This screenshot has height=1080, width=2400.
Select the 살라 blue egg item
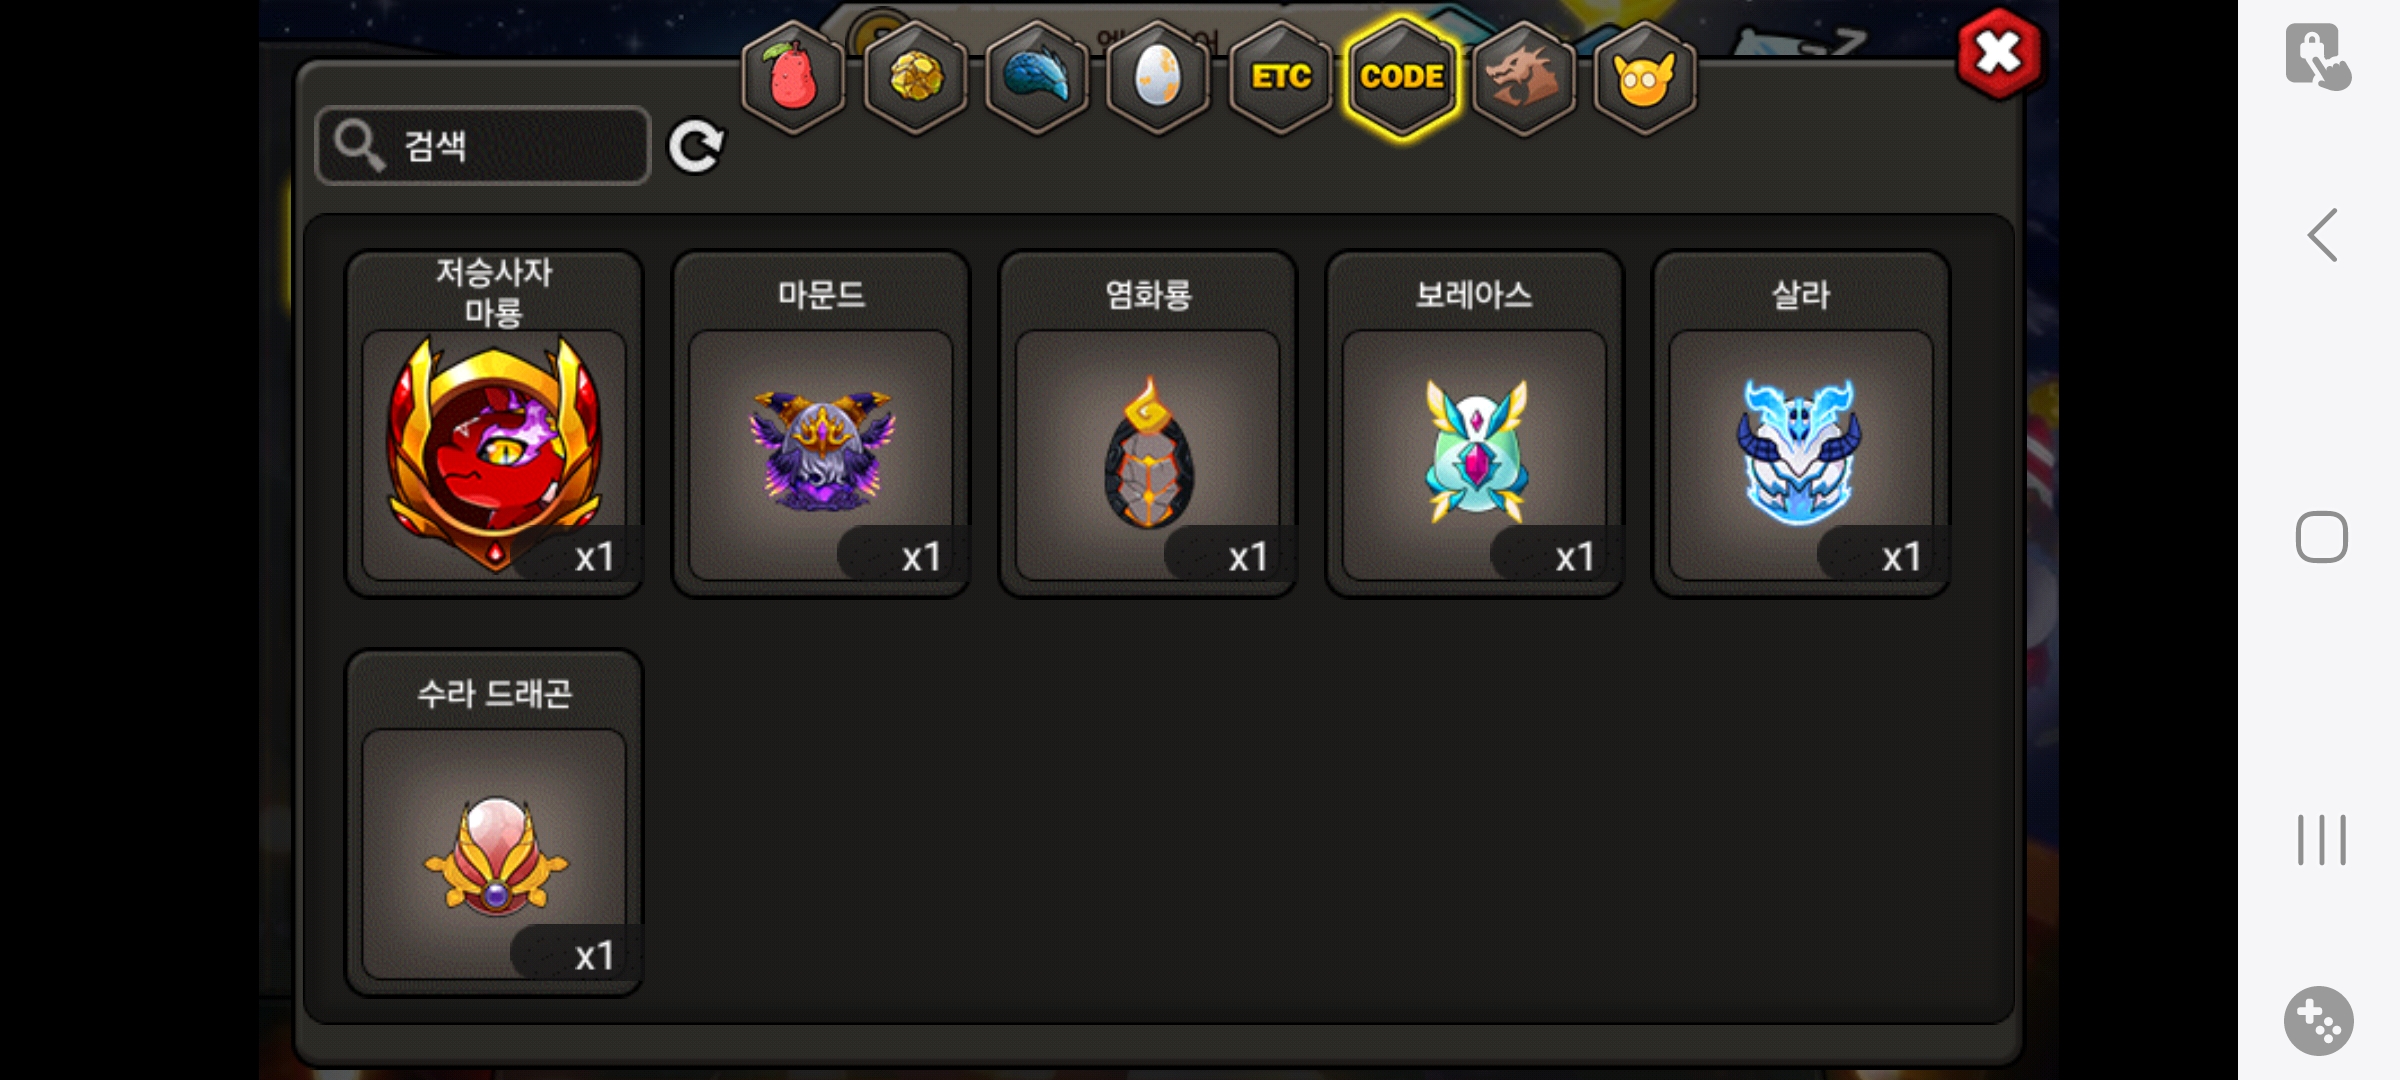coord(1802,424)
